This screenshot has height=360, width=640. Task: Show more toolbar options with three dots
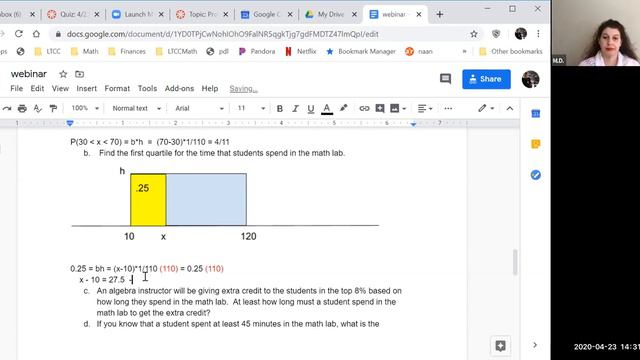[x=448, y=108]
